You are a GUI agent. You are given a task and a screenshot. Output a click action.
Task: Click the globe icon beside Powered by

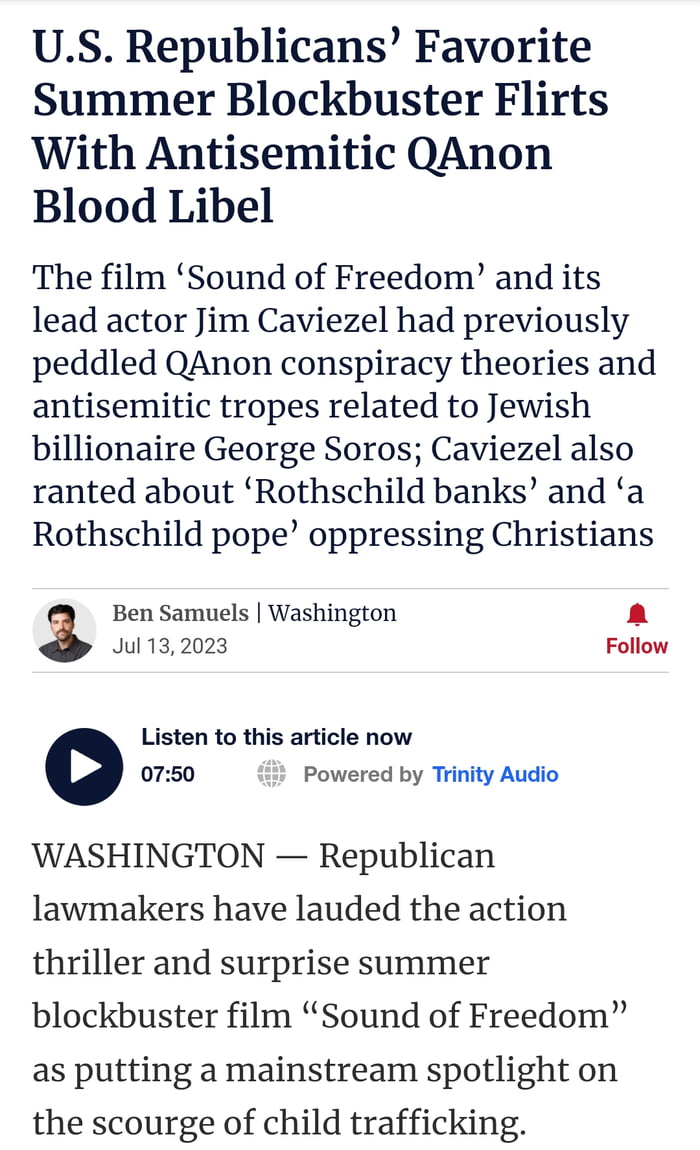tap(272, 774)
